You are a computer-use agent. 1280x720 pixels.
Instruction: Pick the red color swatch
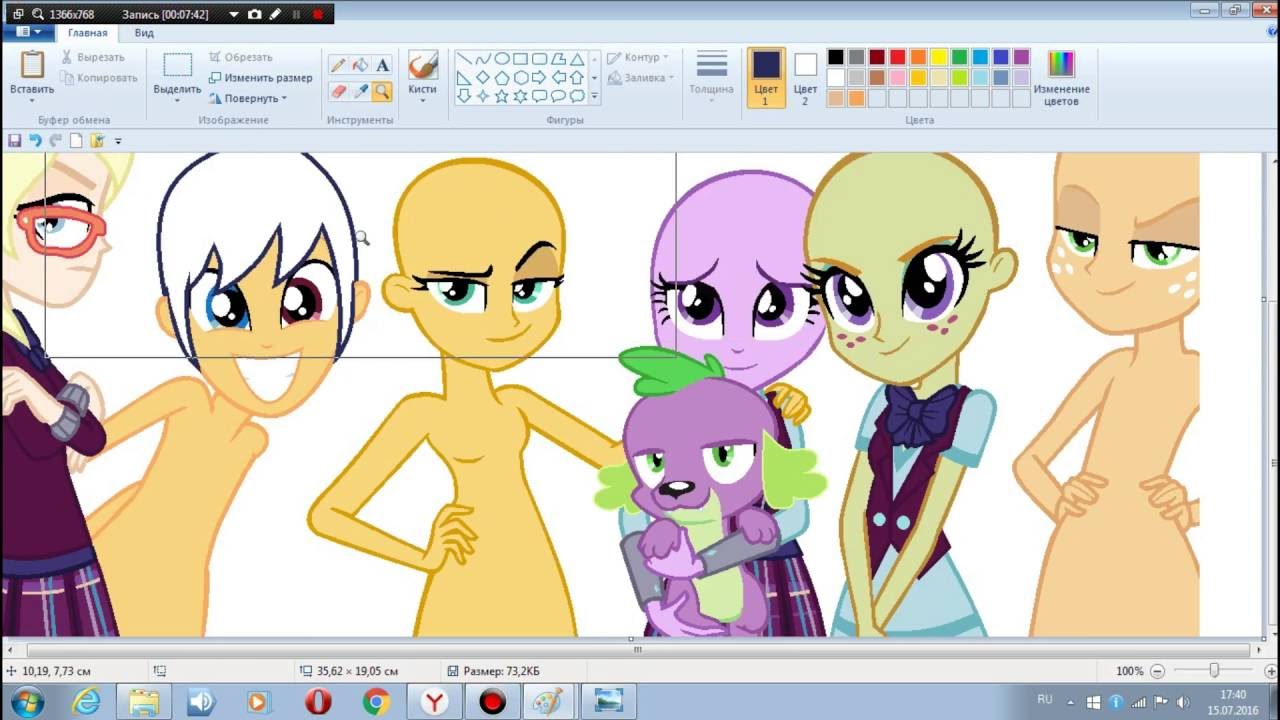point(897,57)
